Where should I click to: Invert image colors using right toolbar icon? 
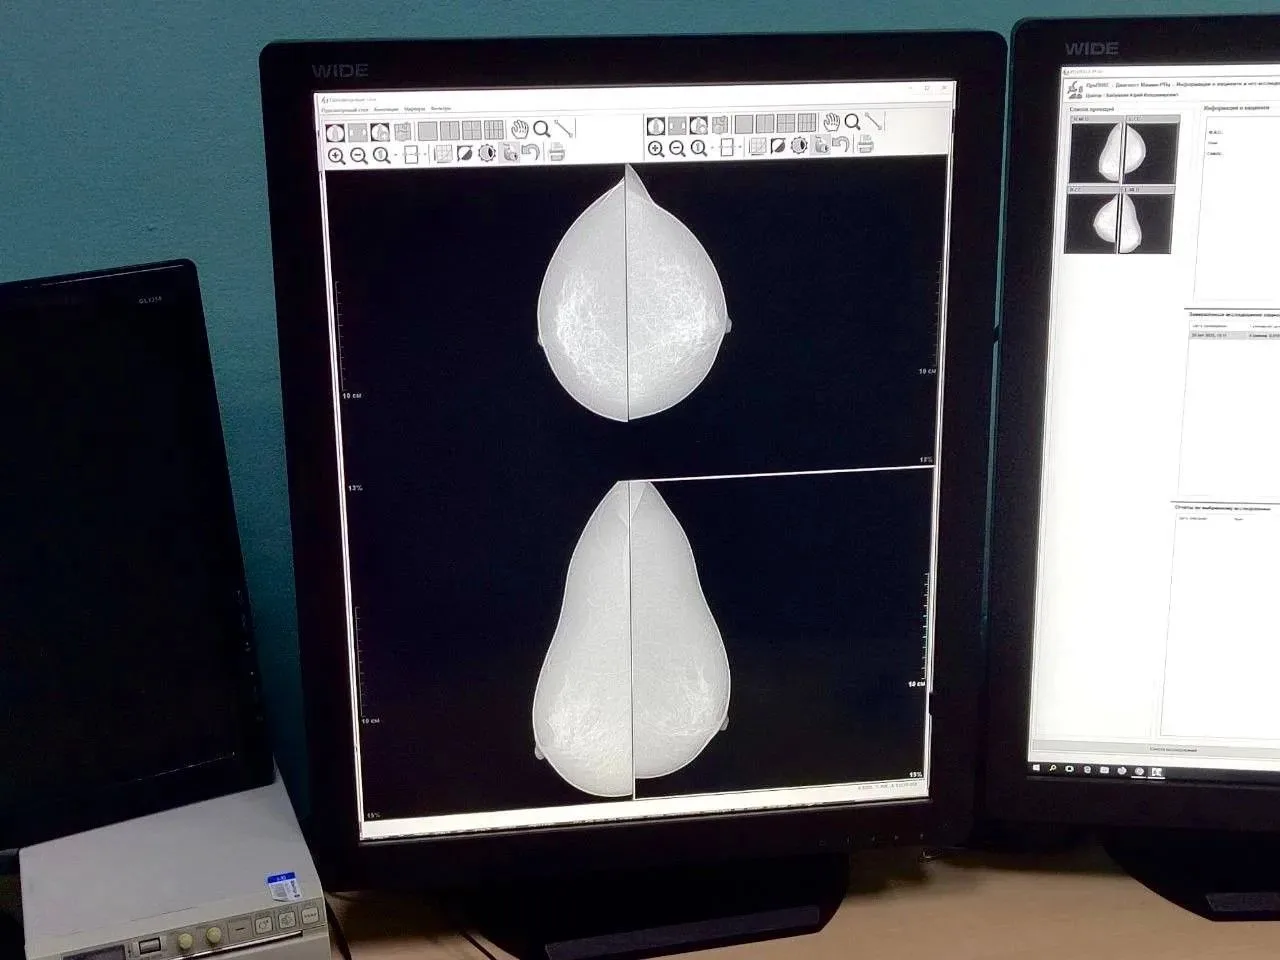coord(777,147)
